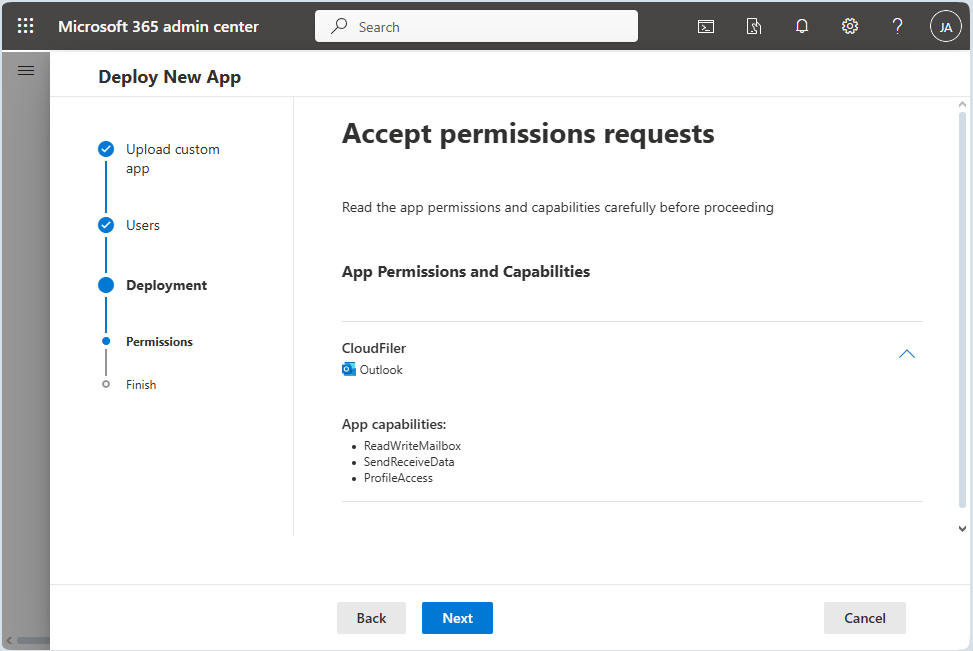
Task: Open the Cloud Shell terminal icon
Action: pyautogui.click(x=706, y=27)
